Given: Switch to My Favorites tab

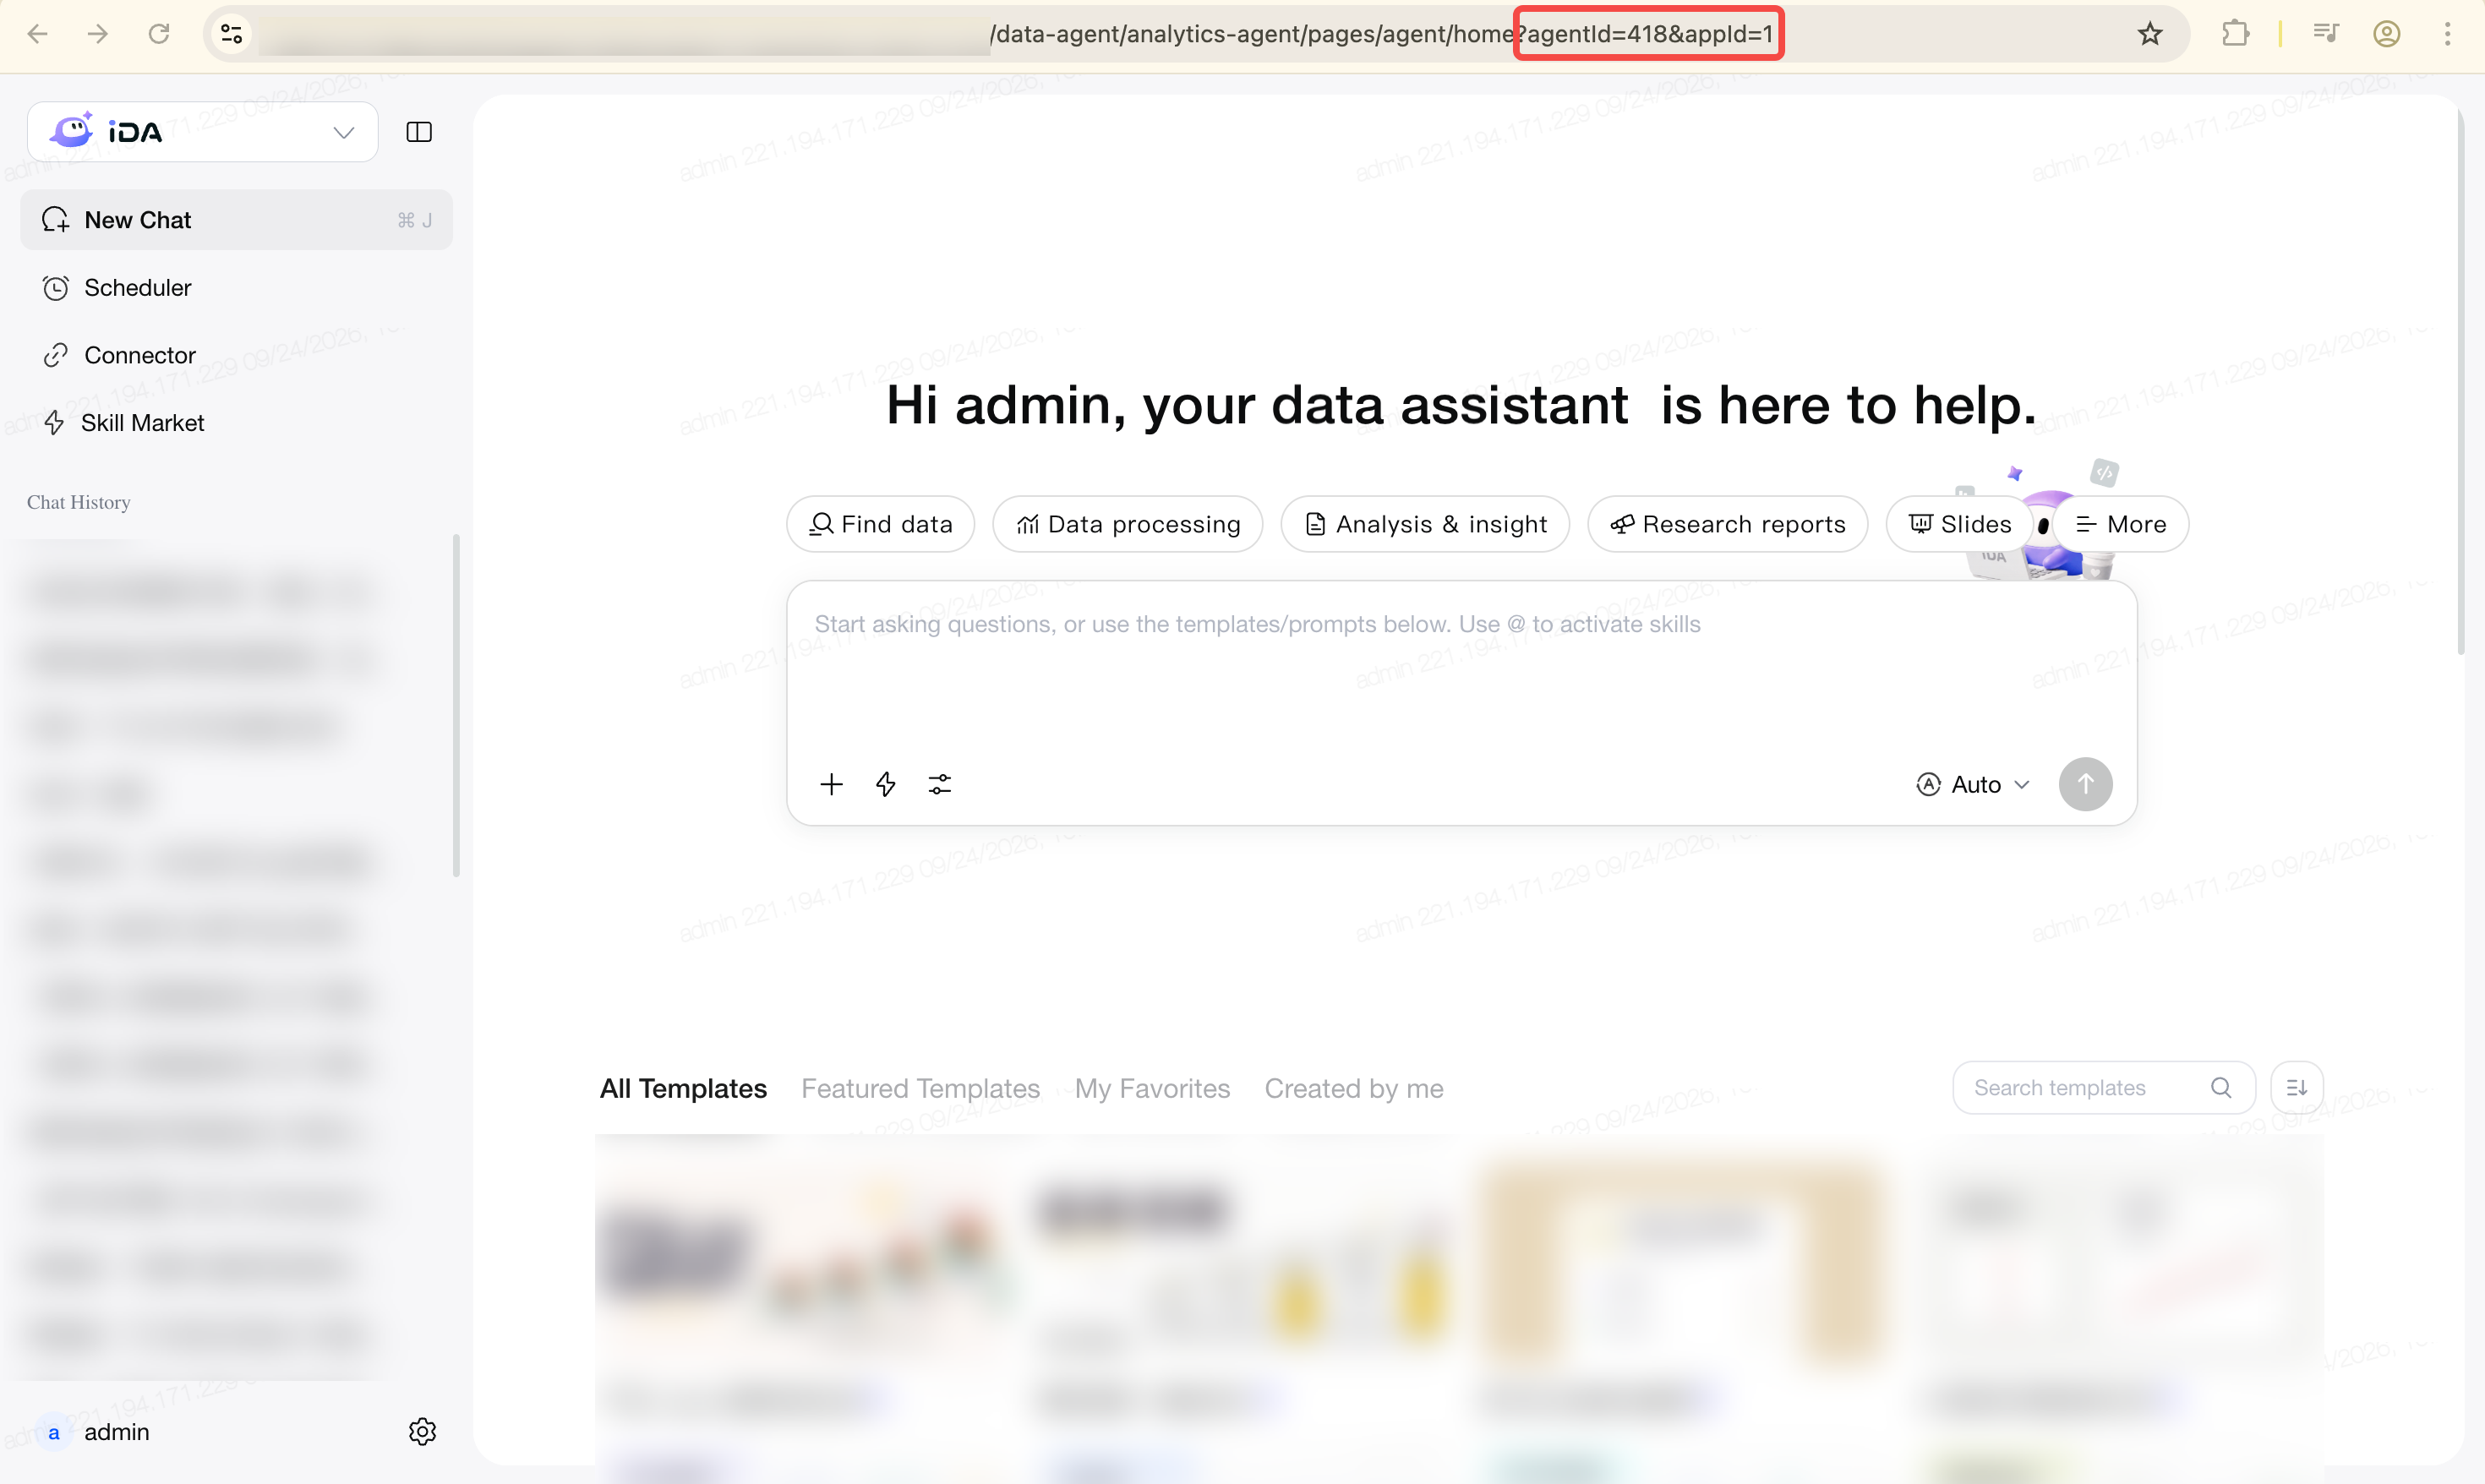Looking at the screenshot, I should (1152, 1088).
